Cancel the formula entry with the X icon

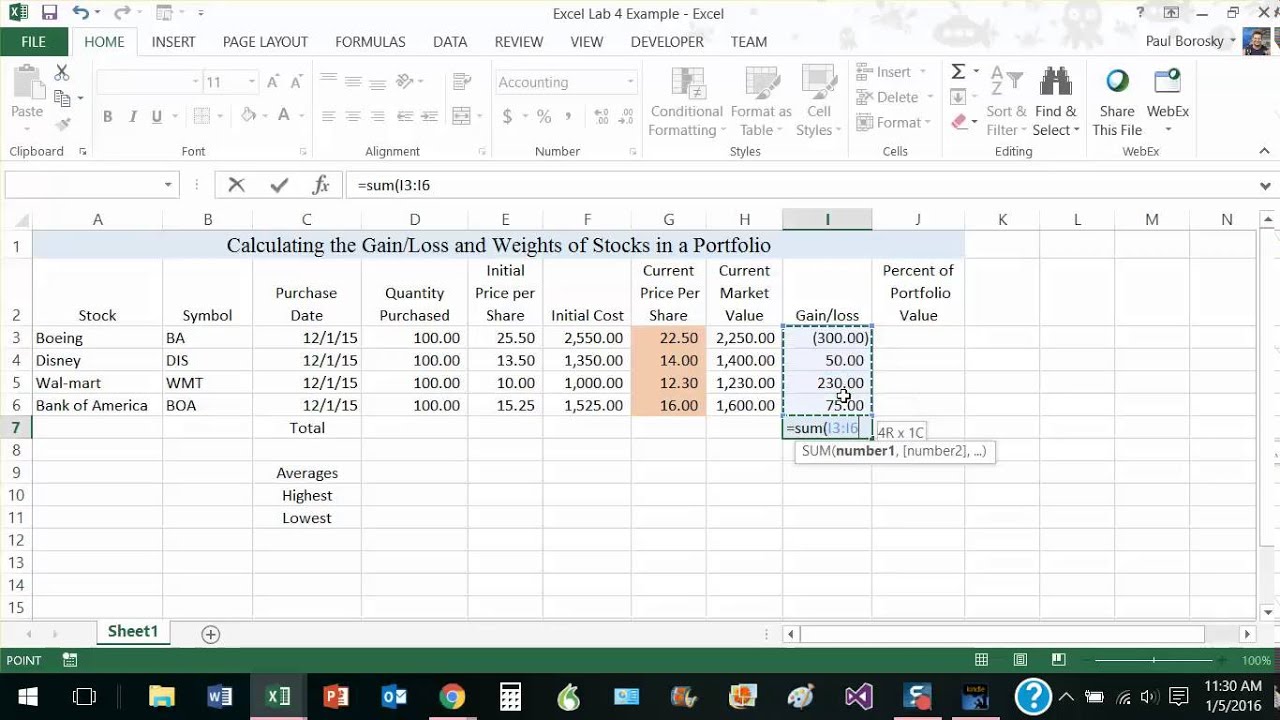[236, 185]
